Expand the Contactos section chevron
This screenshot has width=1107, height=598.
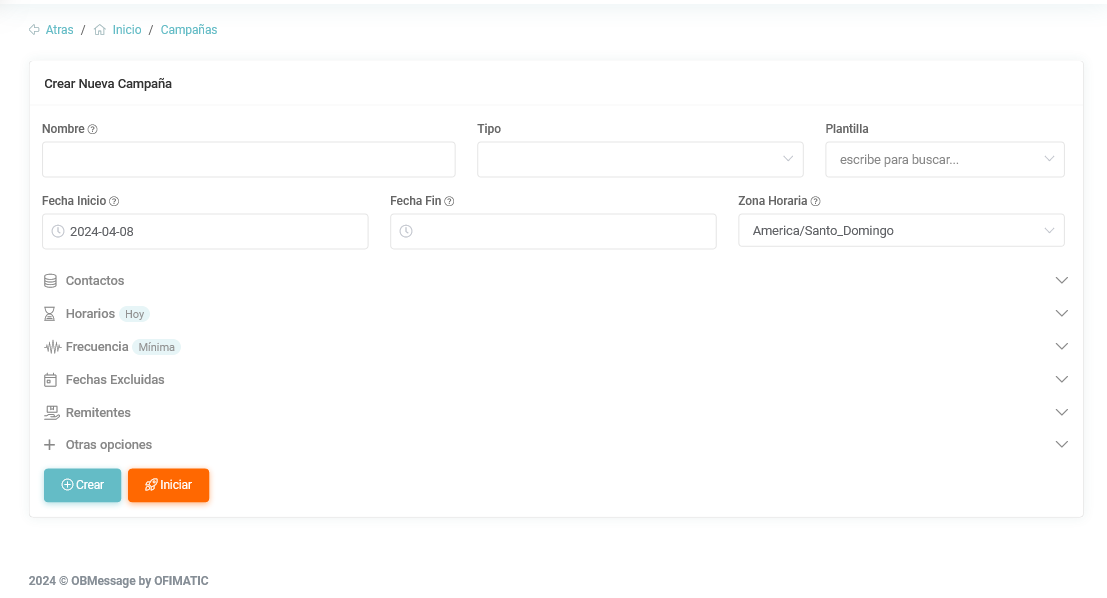coord(1062,281)
